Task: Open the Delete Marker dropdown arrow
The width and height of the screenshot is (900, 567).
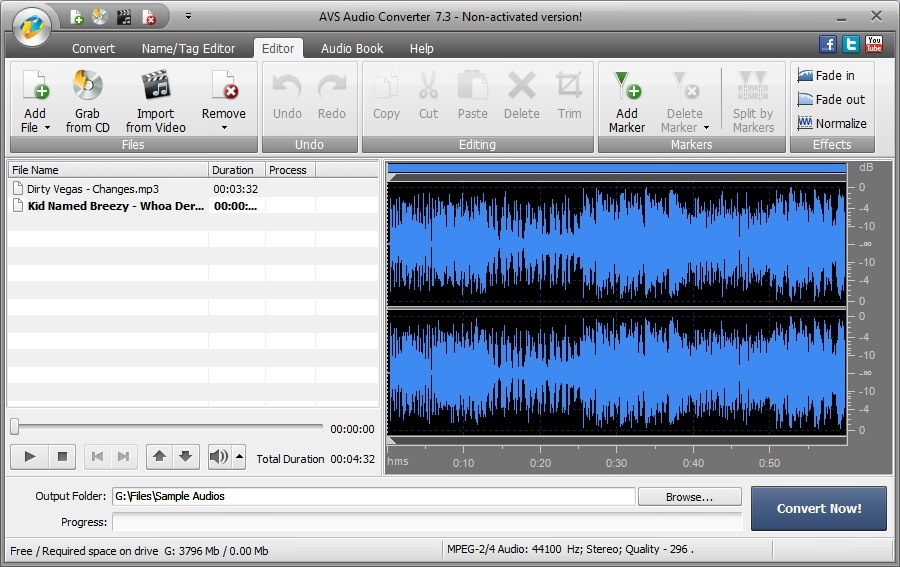Action: tap(707, 128)
